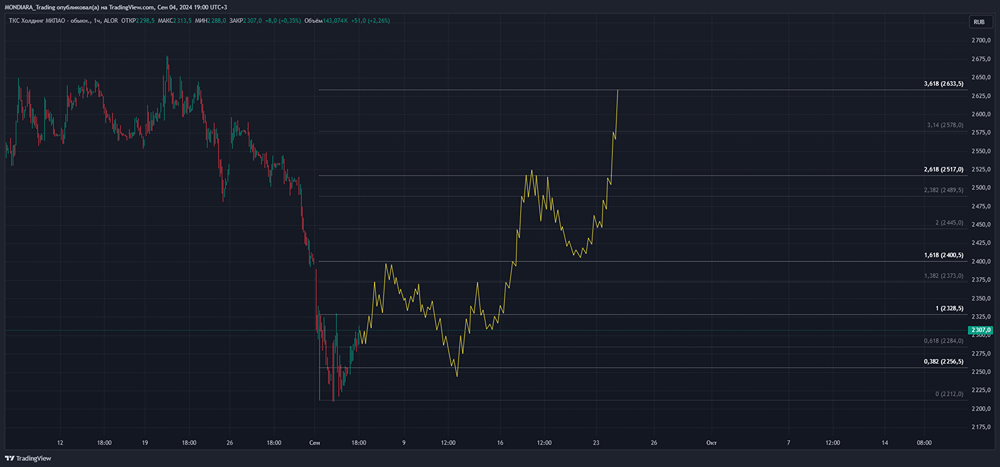Screen dimensions: 1000x467
Task: Click the 08:00 label on the time axis
Action: [924, 442]
